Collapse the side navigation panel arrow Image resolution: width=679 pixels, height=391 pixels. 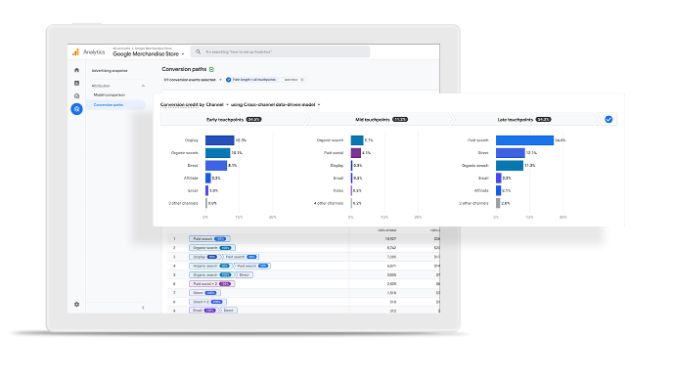[x=143, y=307]
